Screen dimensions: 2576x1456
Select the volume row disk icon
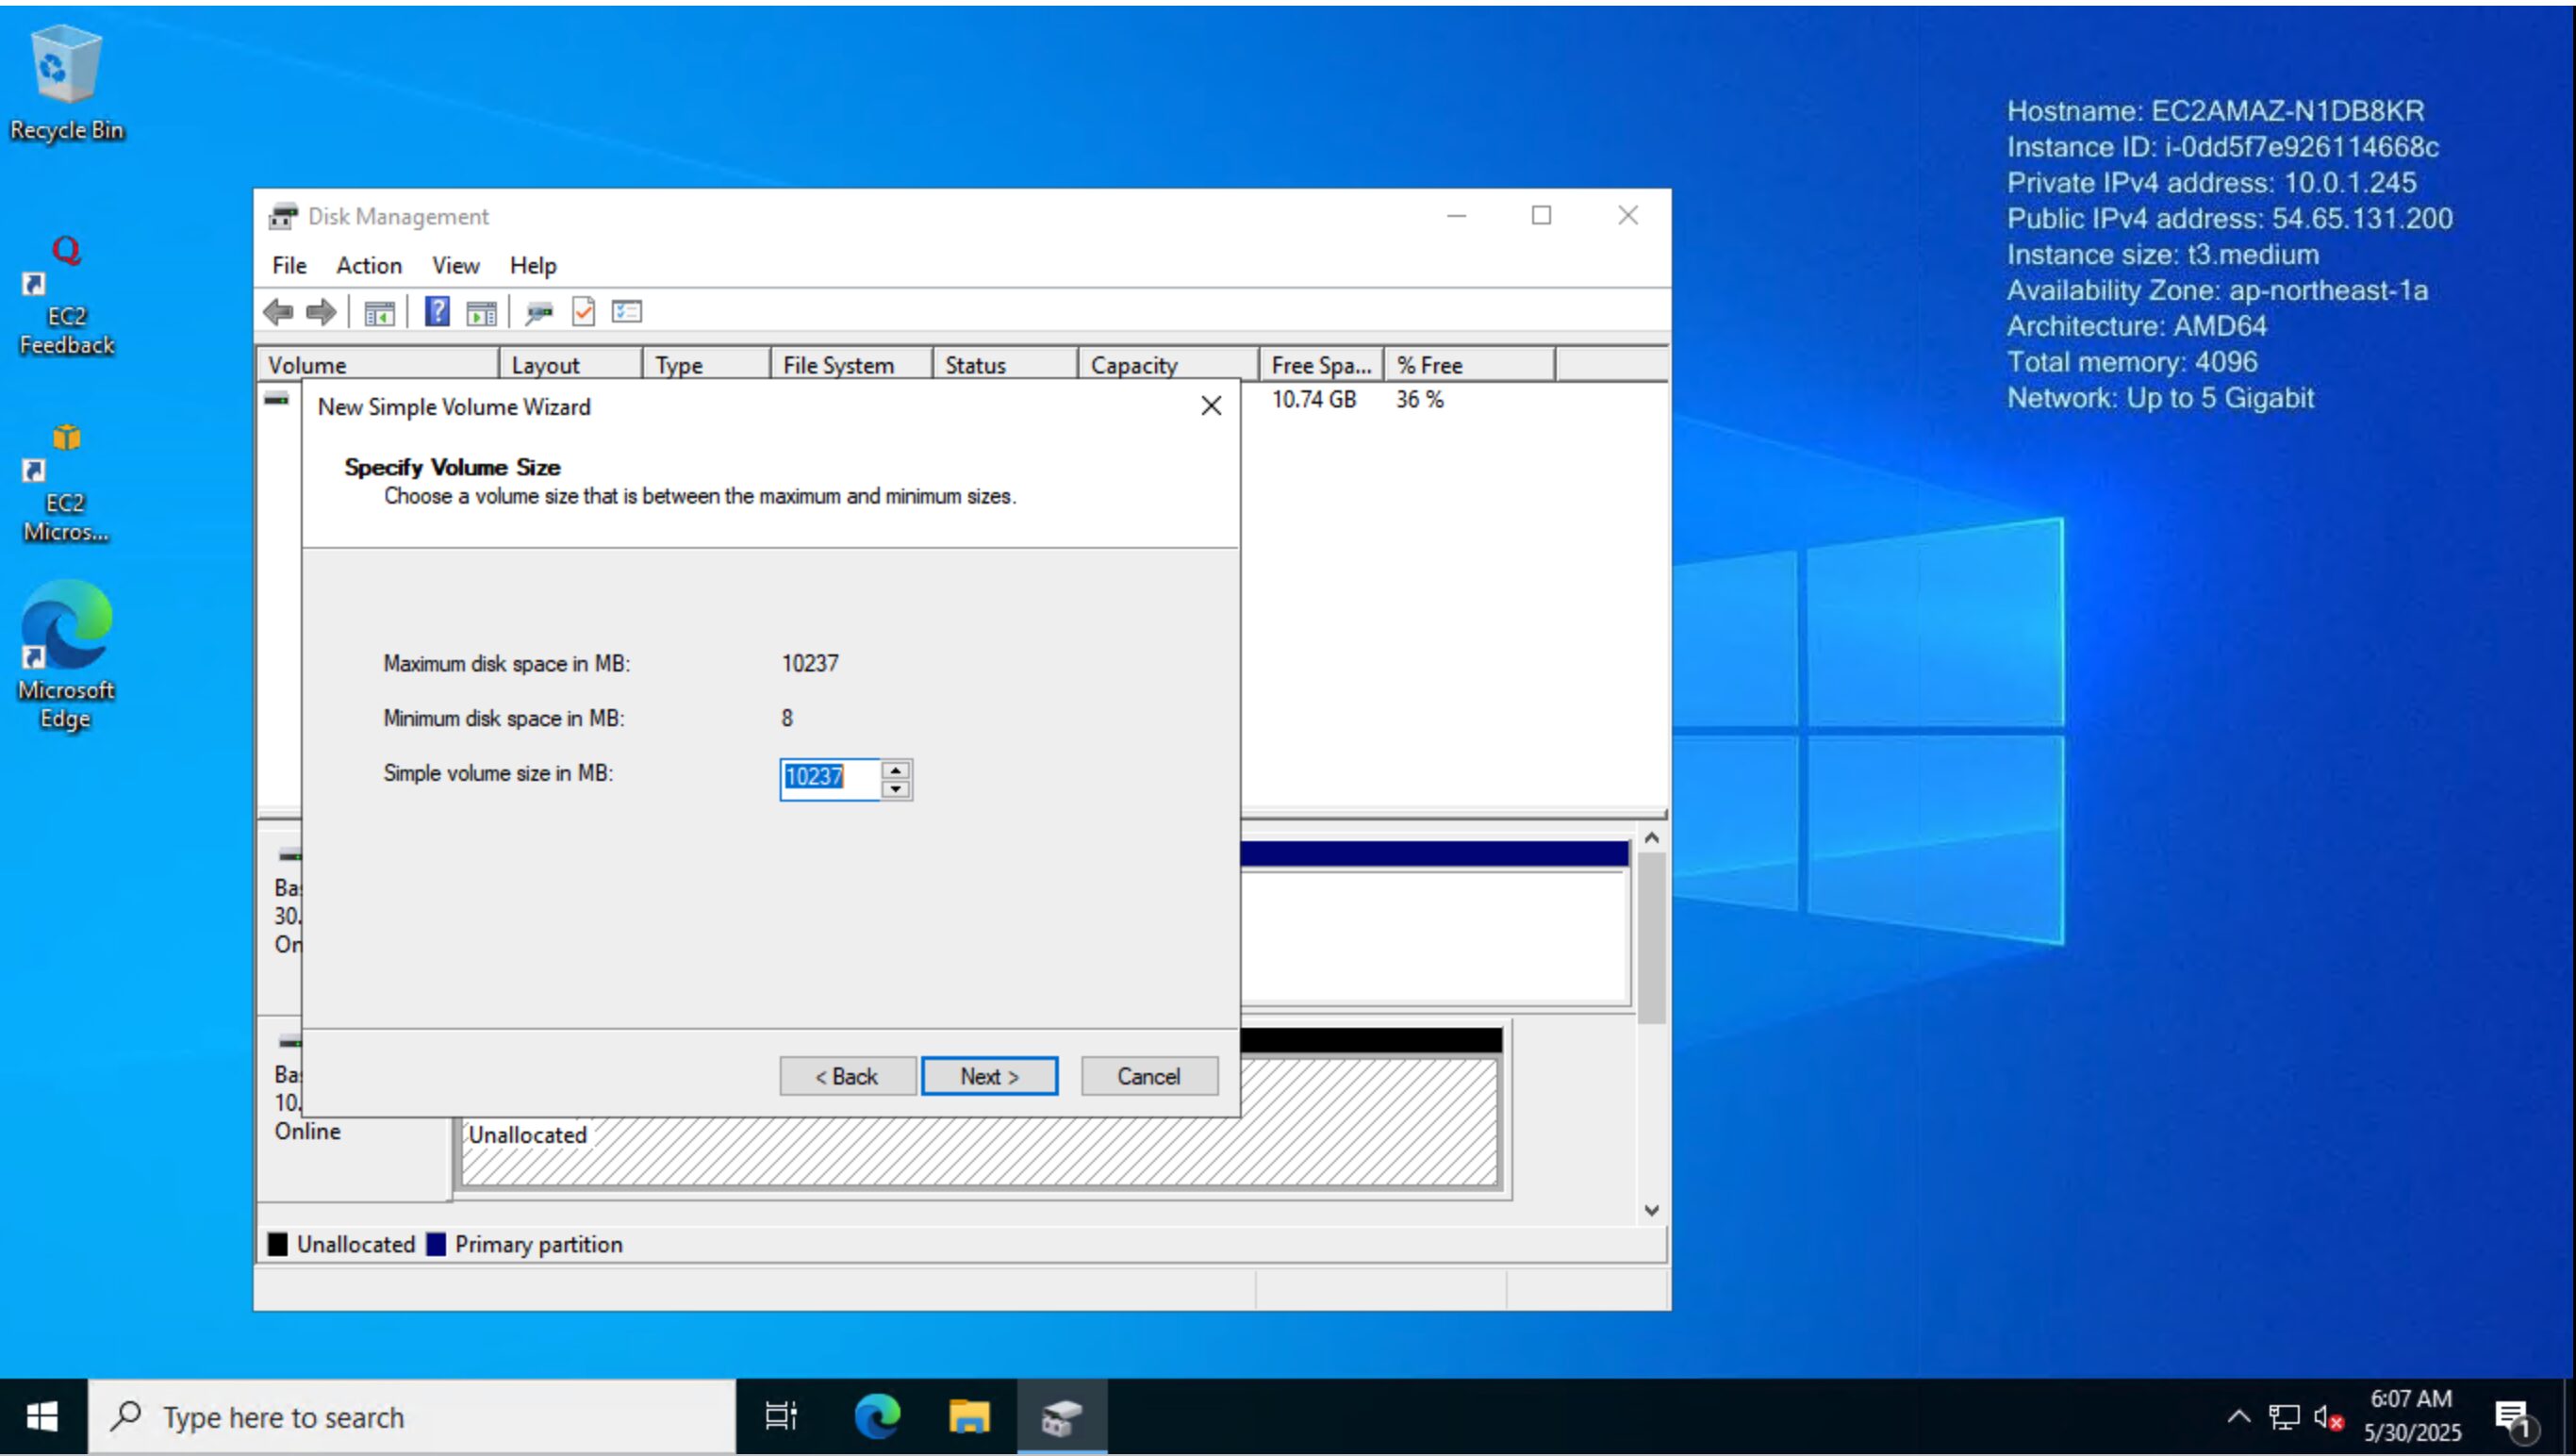tap(277, 399)
